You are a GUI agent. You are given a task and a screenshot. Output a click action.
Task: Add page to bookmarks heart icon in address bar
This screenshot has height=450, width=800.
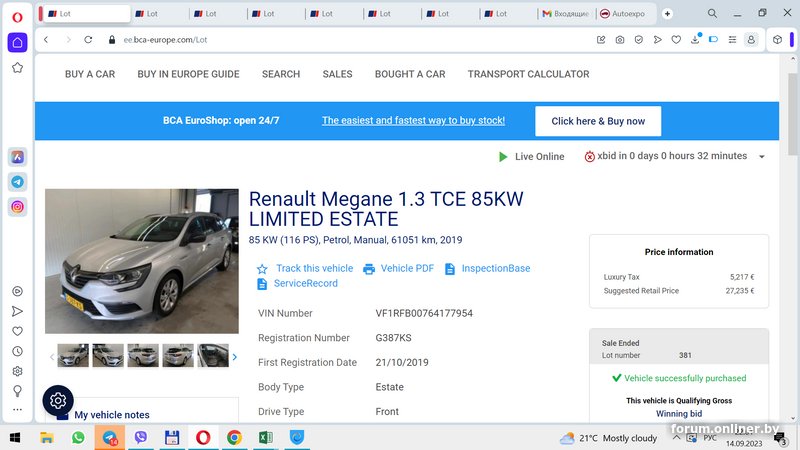(676, 40)
